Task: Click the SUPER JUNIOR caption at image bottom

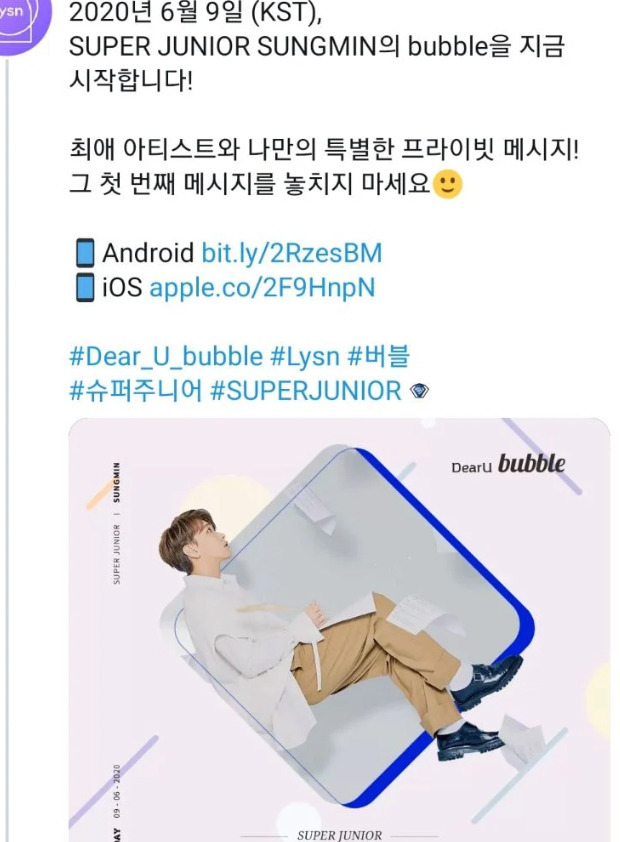Action: [x=339, y=835]
